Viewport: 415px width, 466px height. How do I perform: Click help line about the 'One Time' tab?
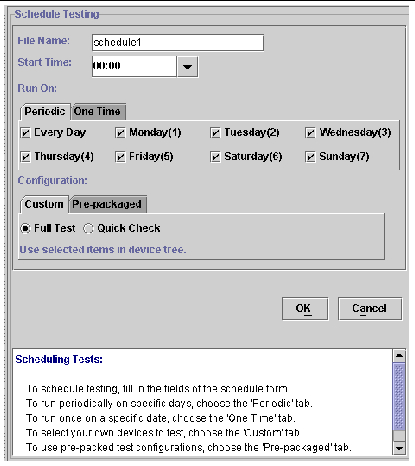tap(161, 418)
